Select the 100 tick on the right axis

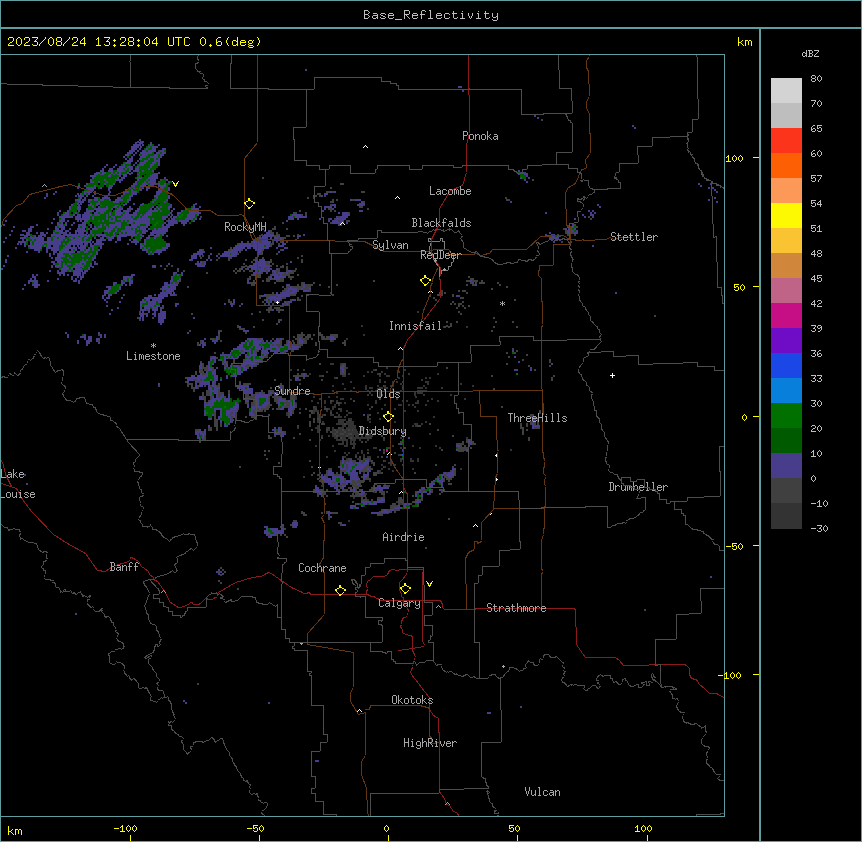click(734, 158)
